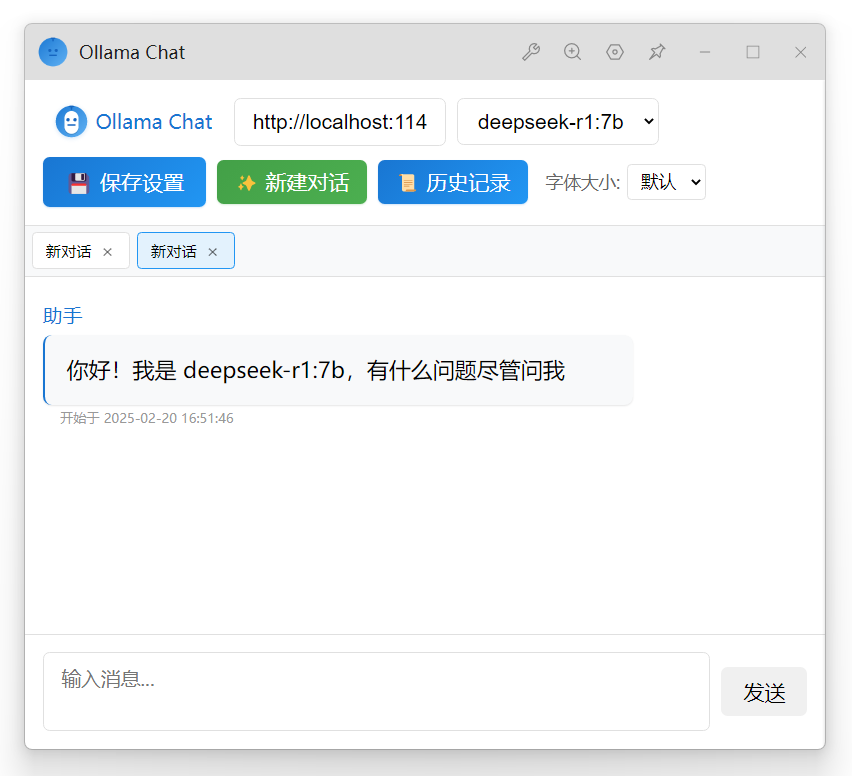Click the 助手 assistant label

pos(62,316)
